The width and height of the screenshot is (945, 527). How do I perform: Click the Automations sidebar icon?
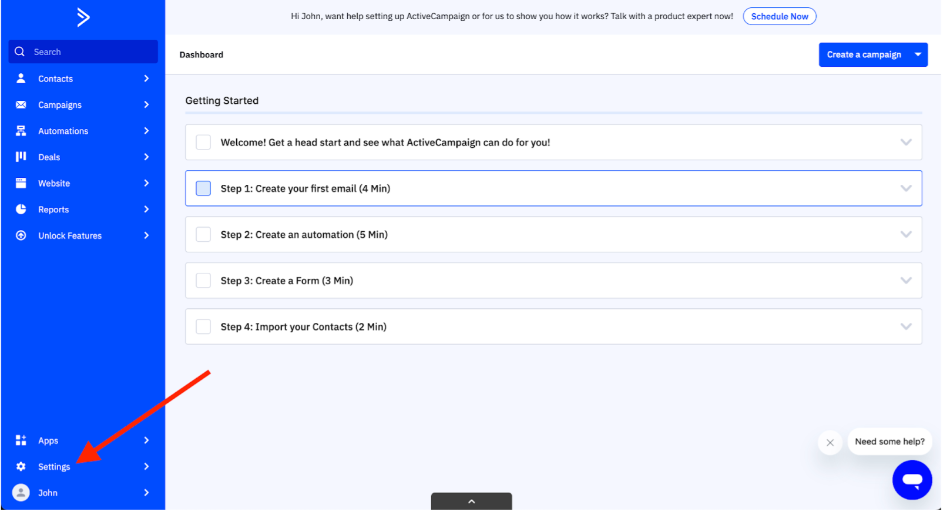pyautogui.click(x=21, y=131)
